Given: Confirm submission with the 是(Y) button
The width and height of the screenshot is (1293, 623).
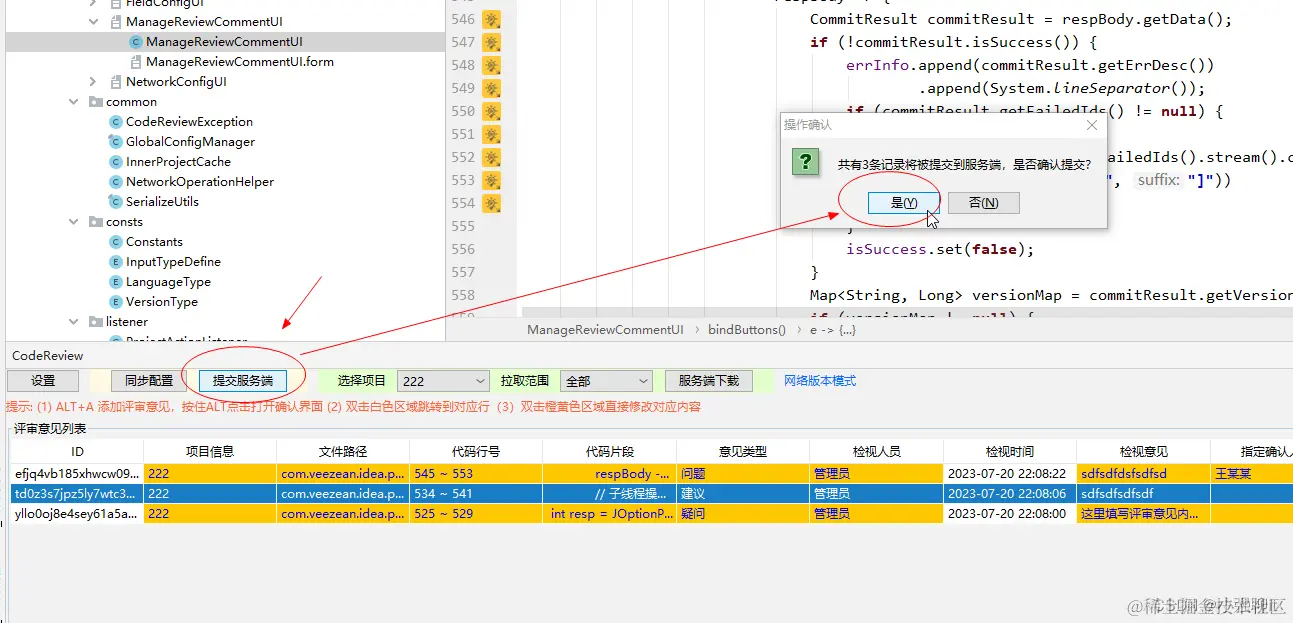Looking at the screenshot, I should pos(904,203).
